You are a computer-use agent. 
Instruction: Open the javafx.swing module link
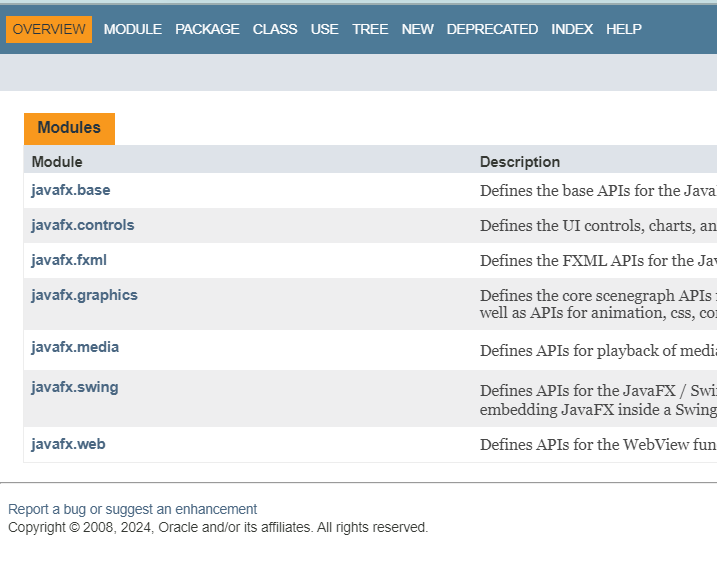(x=75, y=387)
